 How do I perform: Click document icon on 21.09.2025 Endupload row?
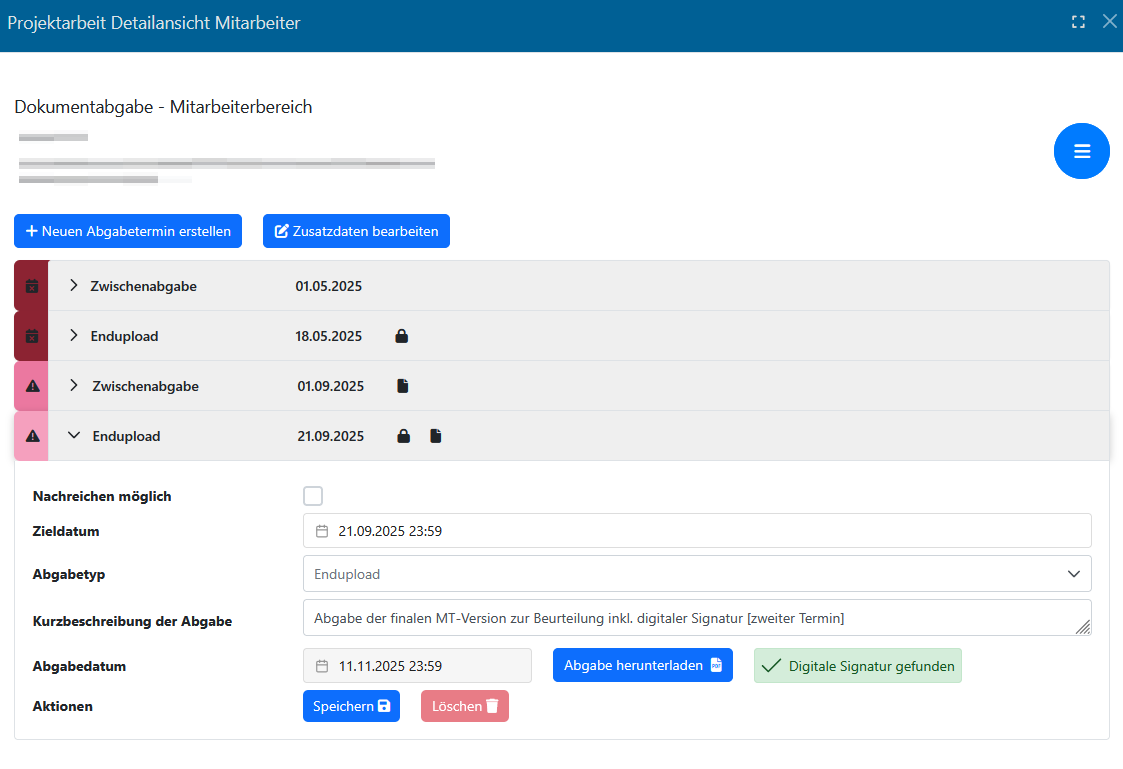(435, 436)
